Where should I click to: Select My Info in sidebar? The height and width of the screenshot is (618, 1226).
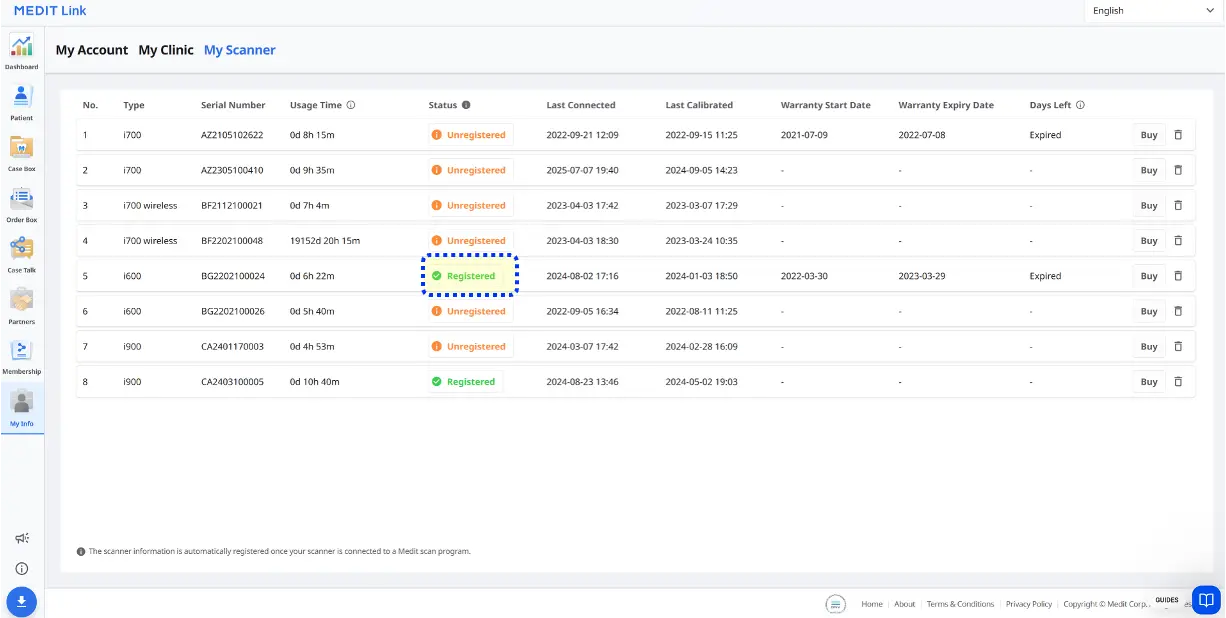(x=21, y=408)
